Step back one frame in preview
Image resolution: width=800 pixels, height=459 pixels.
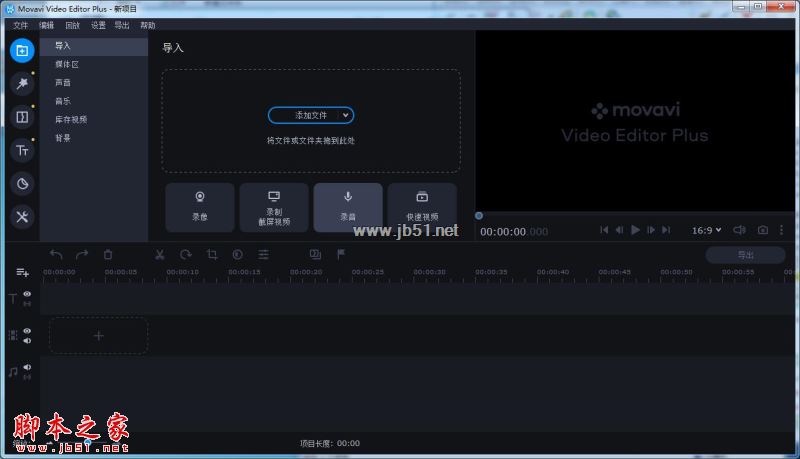coord(619,230)
